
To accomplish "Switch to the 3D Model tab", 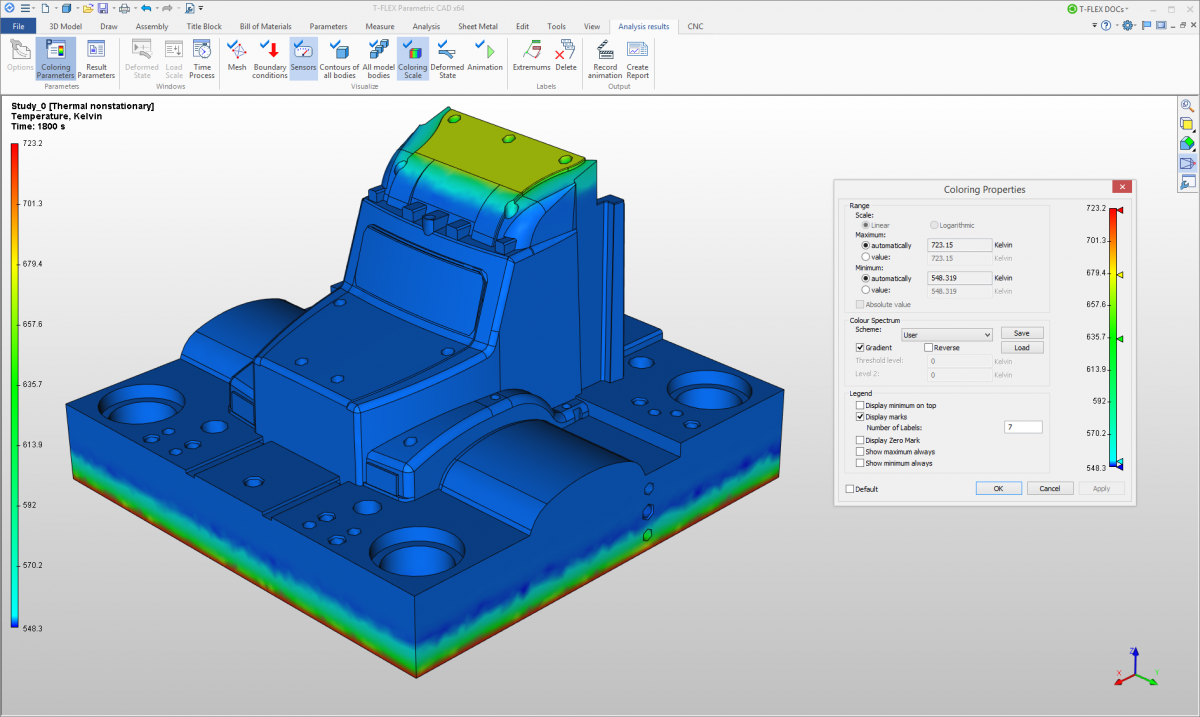I will (x=65, y=26).
